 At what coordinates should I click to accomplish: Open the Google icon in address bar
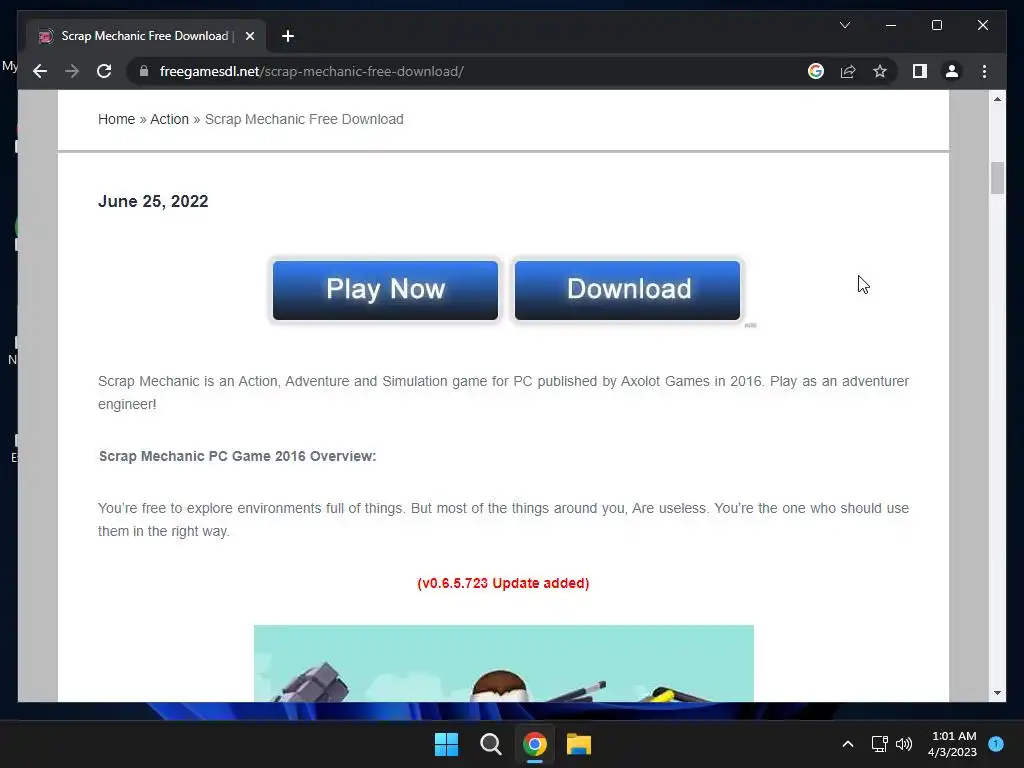click(x=816, y=71)
